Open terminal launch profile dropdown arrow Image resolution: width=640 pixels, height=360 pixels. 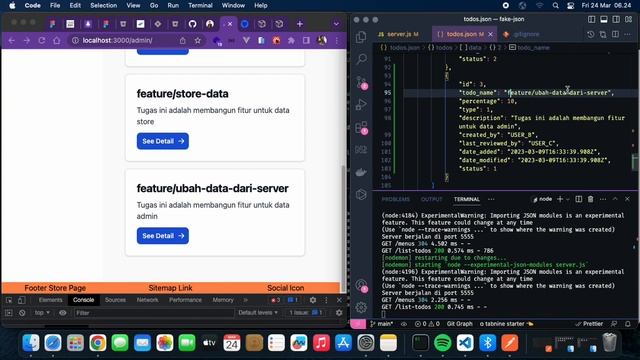tap(568, 199)
